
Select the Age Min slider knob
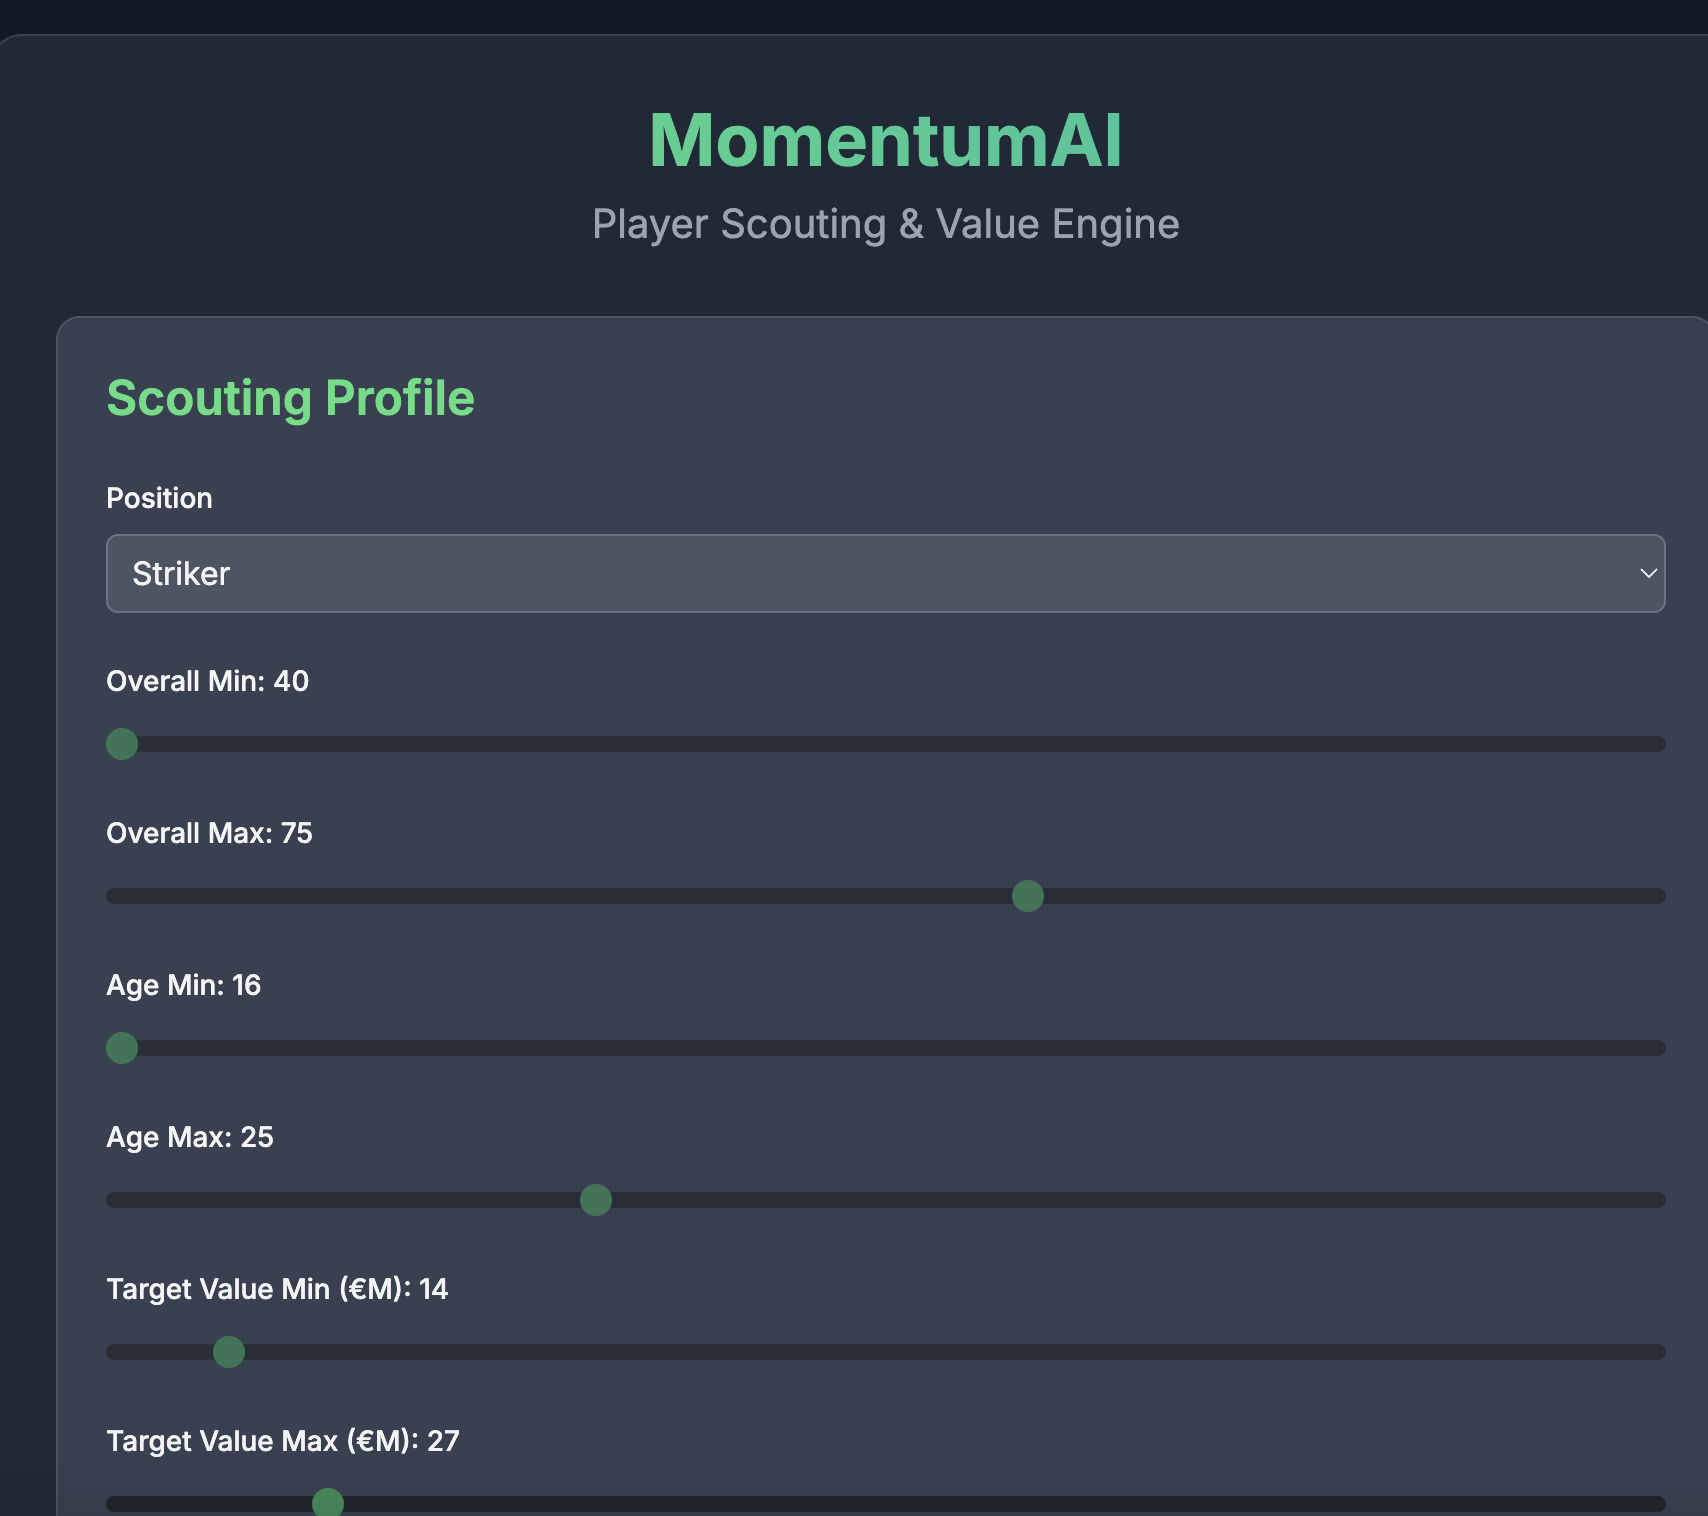(122, 1048)
